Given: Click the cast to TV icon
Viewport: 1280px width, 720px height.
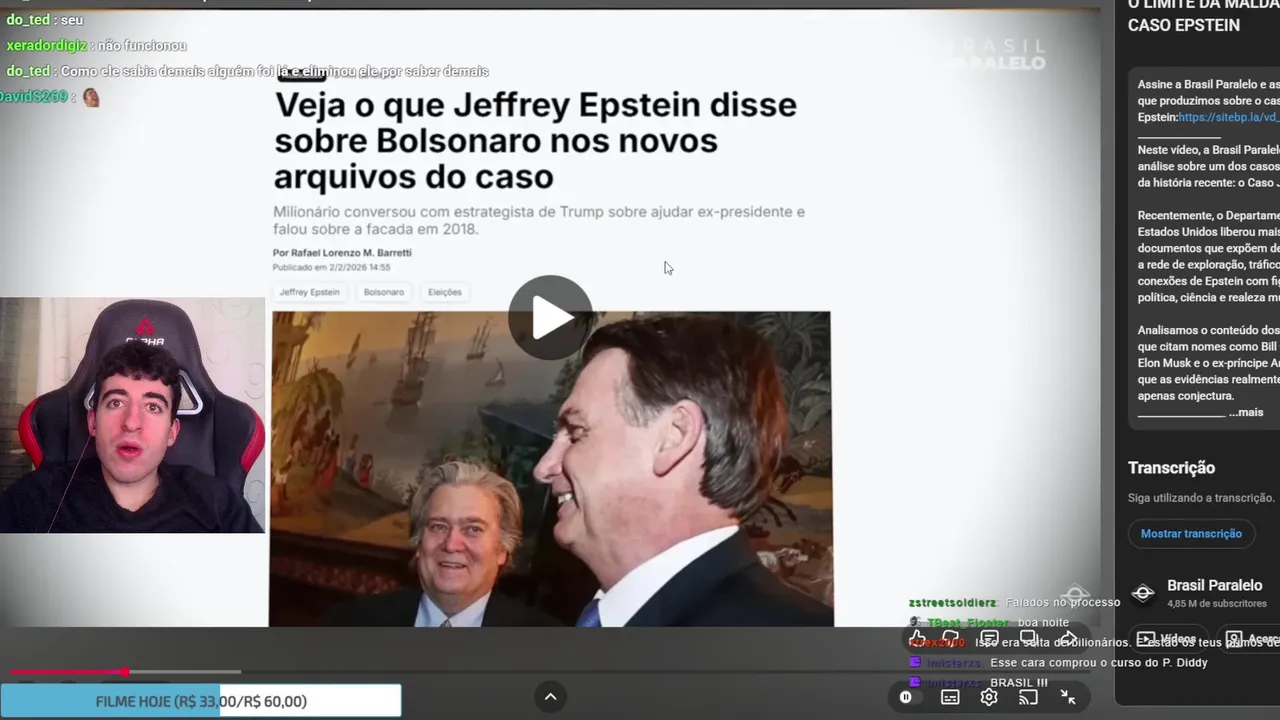Looking at the screenshot, I should point(1028,697).
